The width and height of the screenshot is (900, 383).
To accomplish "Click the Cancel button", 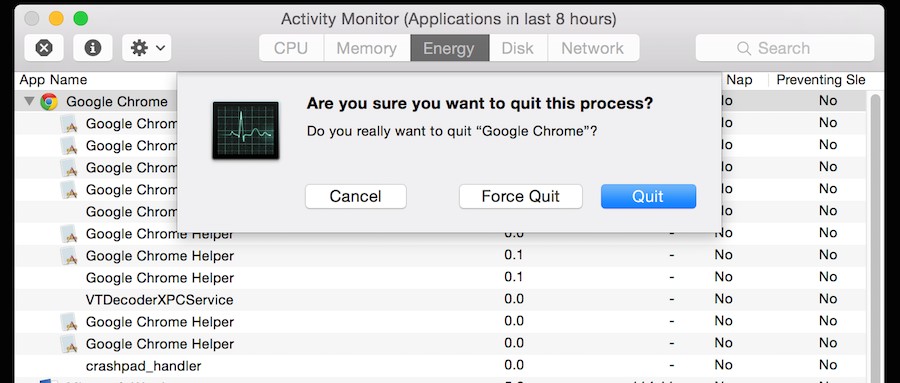I will point(355,196).
